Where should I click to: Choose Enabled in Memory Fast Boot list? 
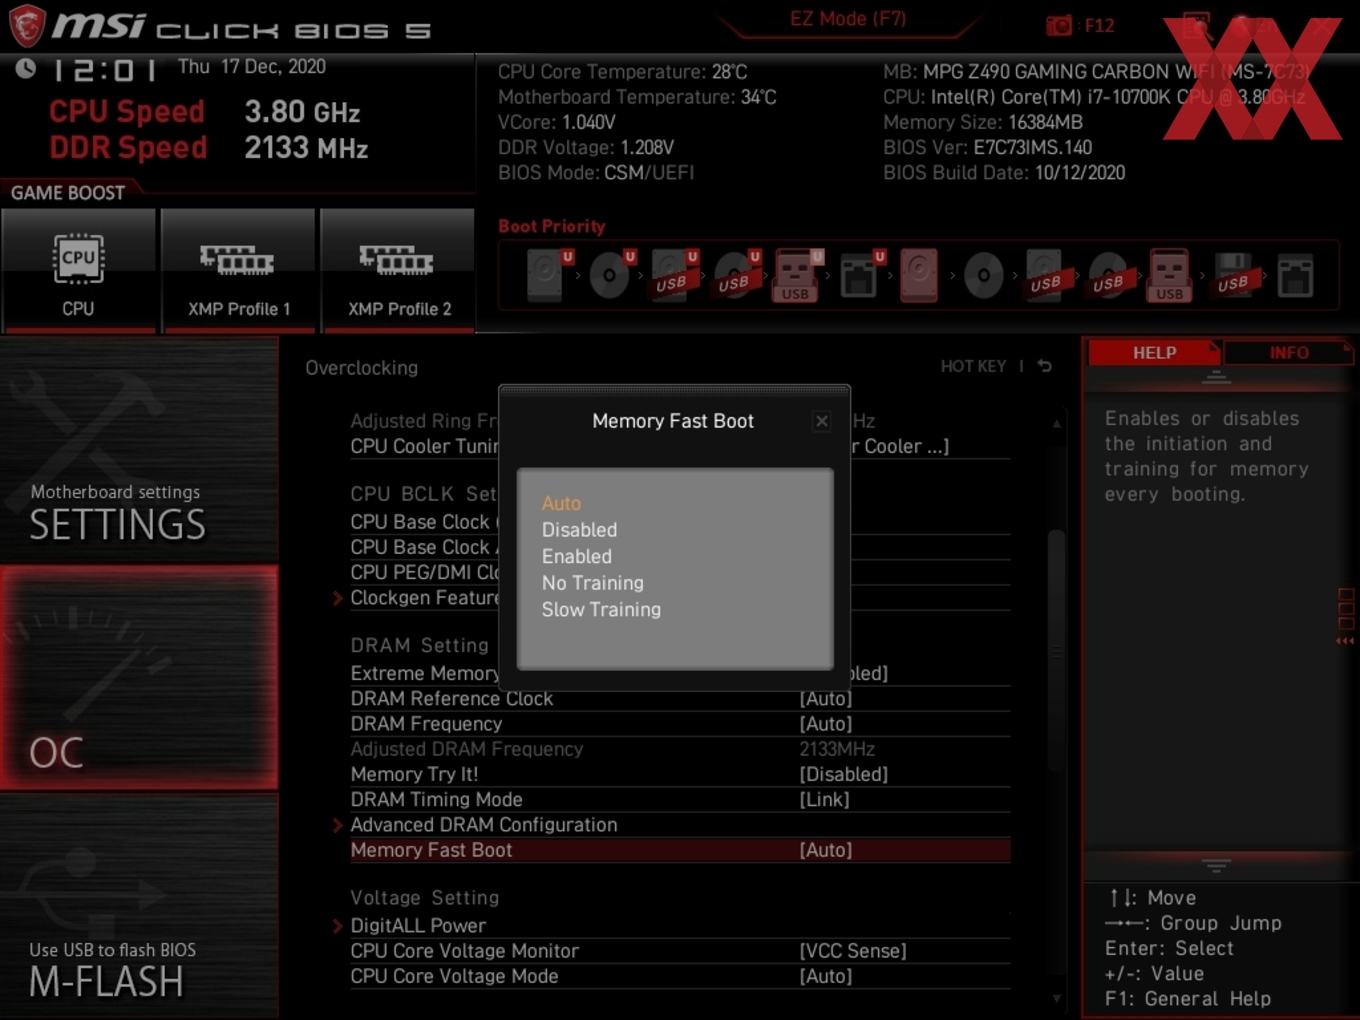[x=576, y=556]
